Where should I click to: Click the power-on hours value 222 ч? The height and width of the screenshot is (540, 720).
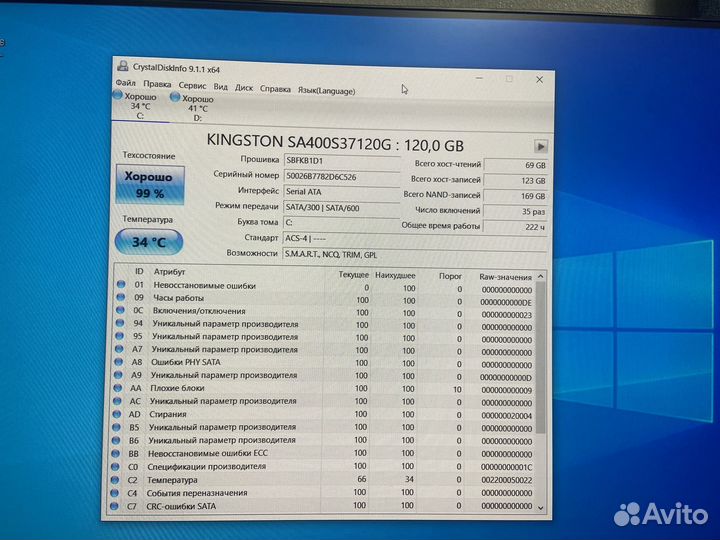tap(516, 227)
